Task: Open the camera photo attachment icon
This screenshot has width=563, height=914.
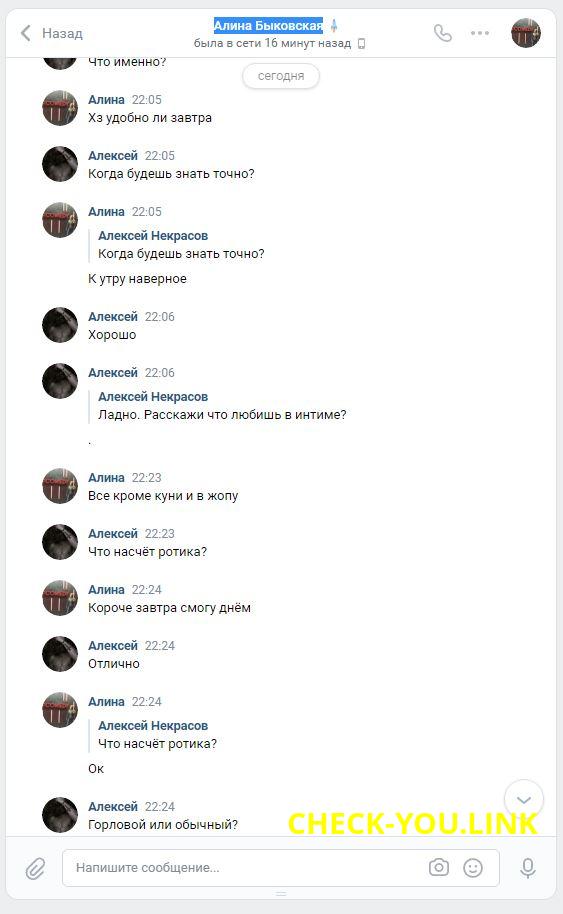Action: click(x=439, y=867)
